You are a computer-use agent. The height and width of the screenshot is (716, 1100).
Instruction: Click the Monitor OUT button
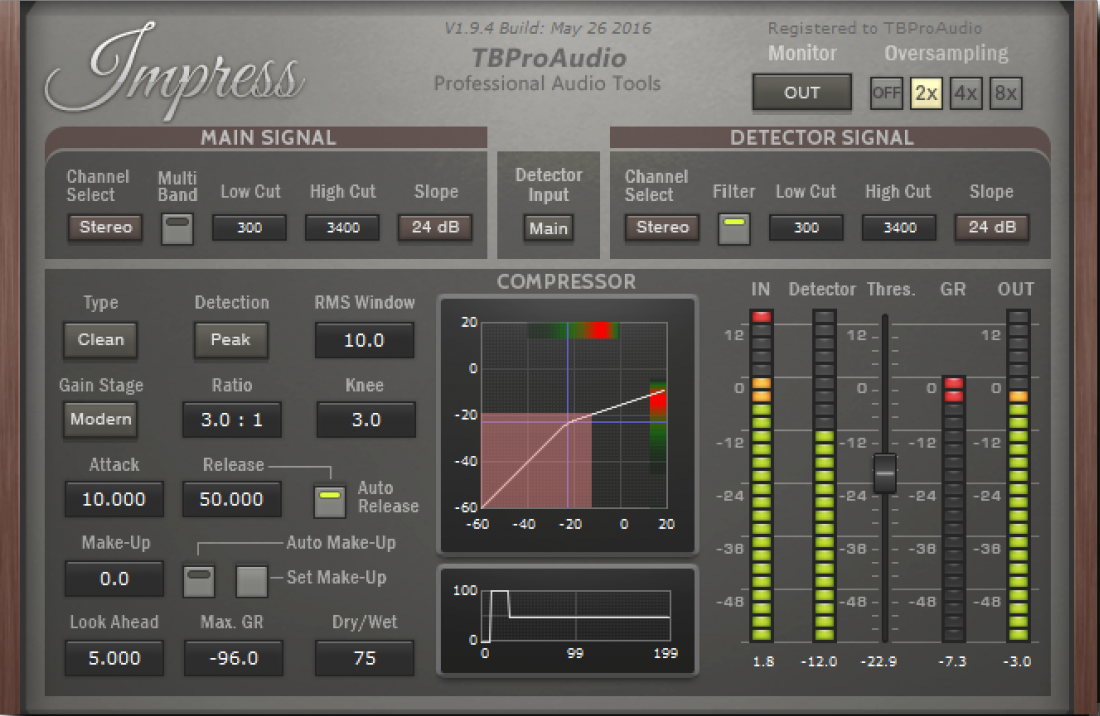[802, 93]
